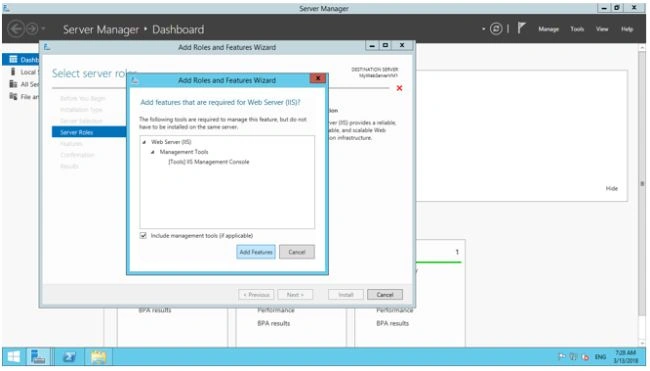Click the Add Features button
This screenshot has width=650, height=371.
point(256,252)
